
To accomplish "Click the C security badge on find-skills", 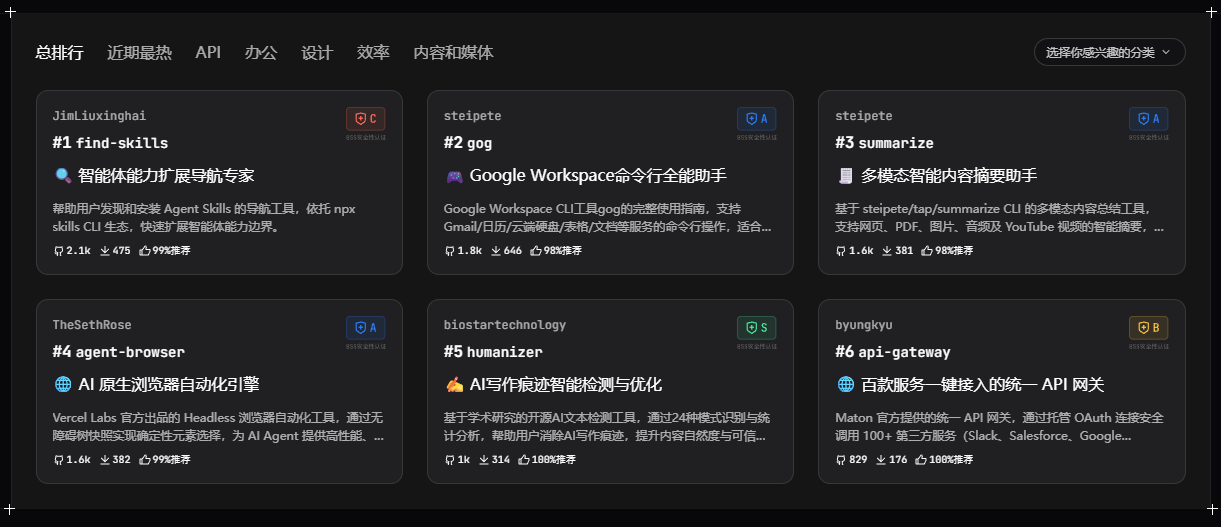I will [365, 119].
